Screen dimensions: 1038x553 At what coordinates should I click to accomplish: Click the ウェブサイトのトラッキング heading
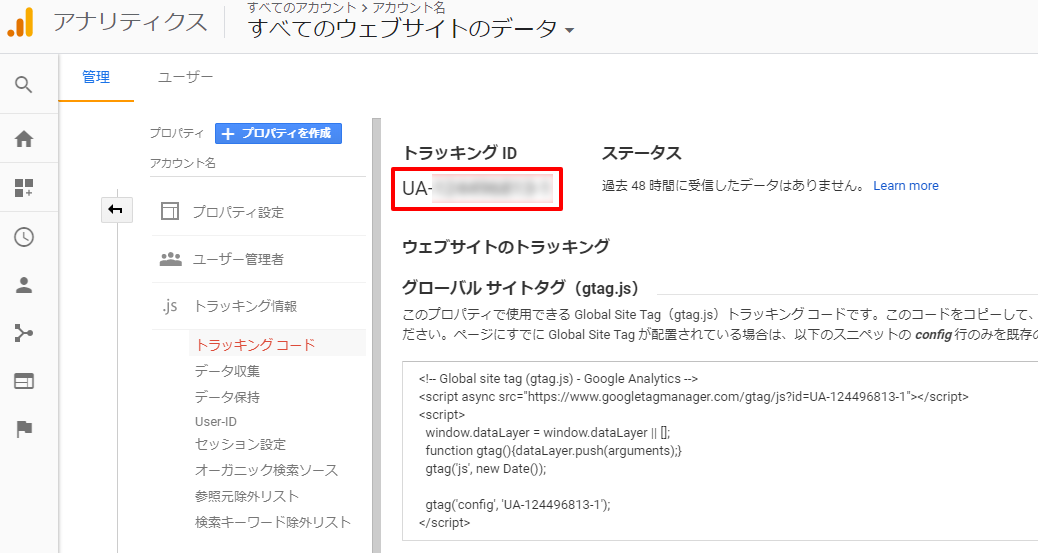pyautogui.click(x=506, y=246)
